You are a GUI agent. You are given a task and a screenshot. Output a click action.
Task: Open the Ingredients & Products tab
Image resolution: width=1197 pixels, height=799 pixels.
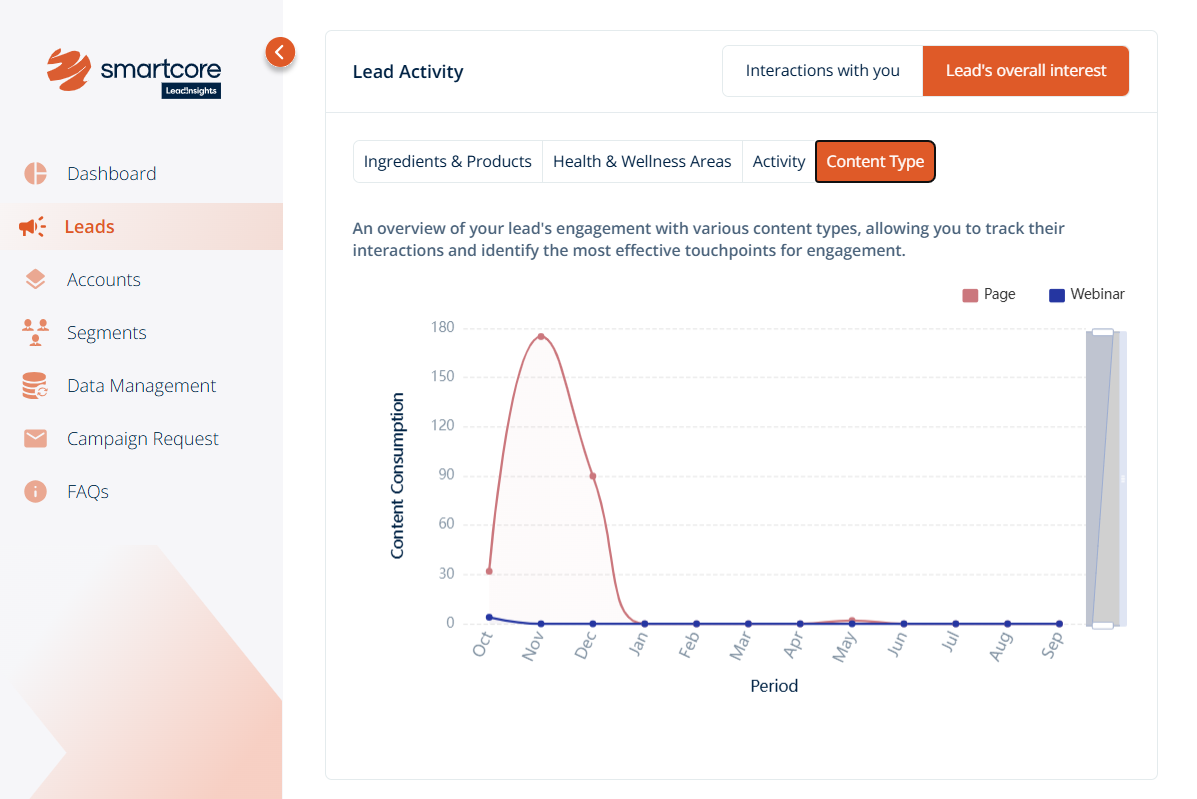coord(447,162)
